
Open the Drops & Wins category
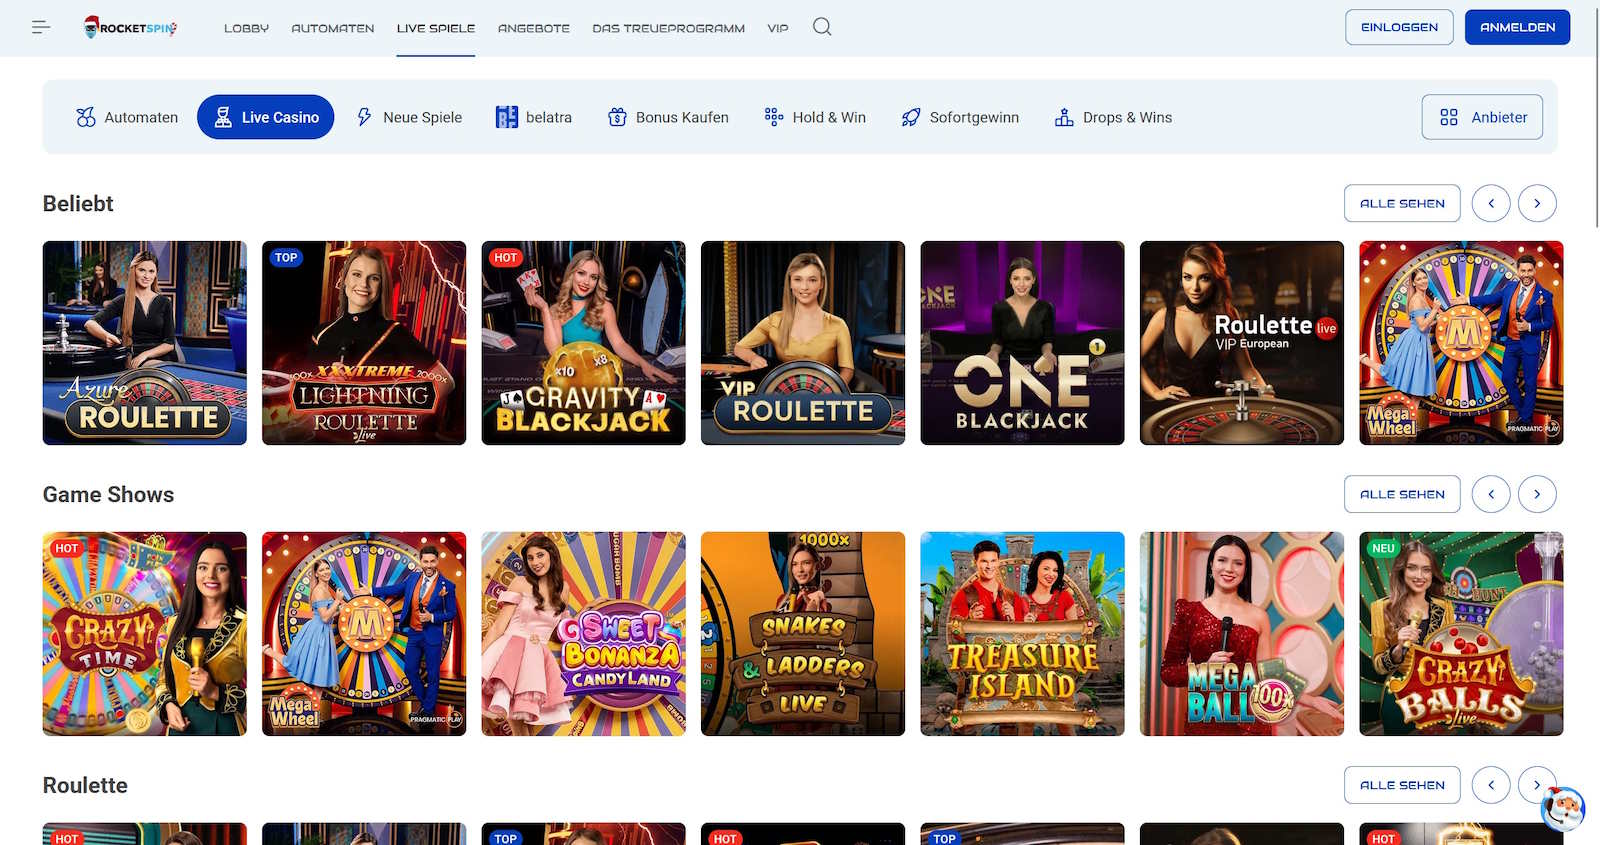click(x=1113, y=117)
